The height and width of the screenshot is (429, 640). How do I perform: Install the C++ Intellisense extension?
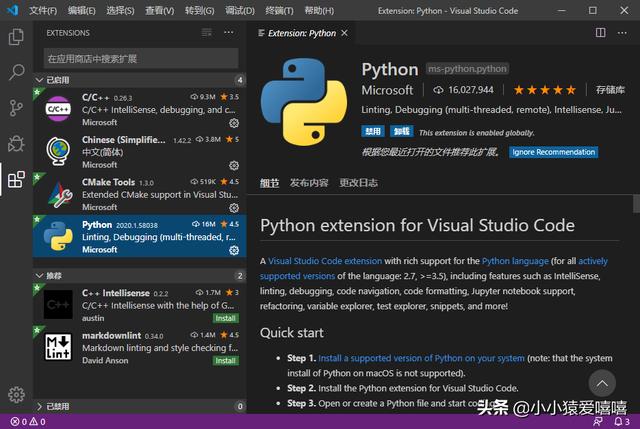tap(225, 318)
